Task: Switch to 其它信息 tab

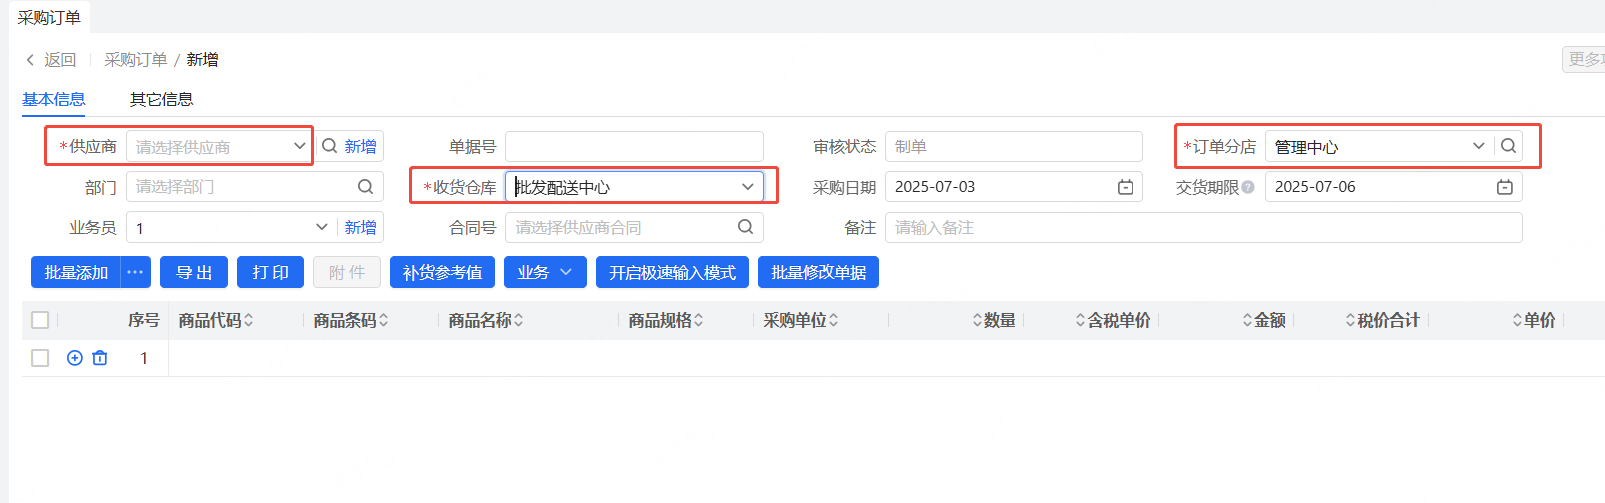Action: point(162,99)
